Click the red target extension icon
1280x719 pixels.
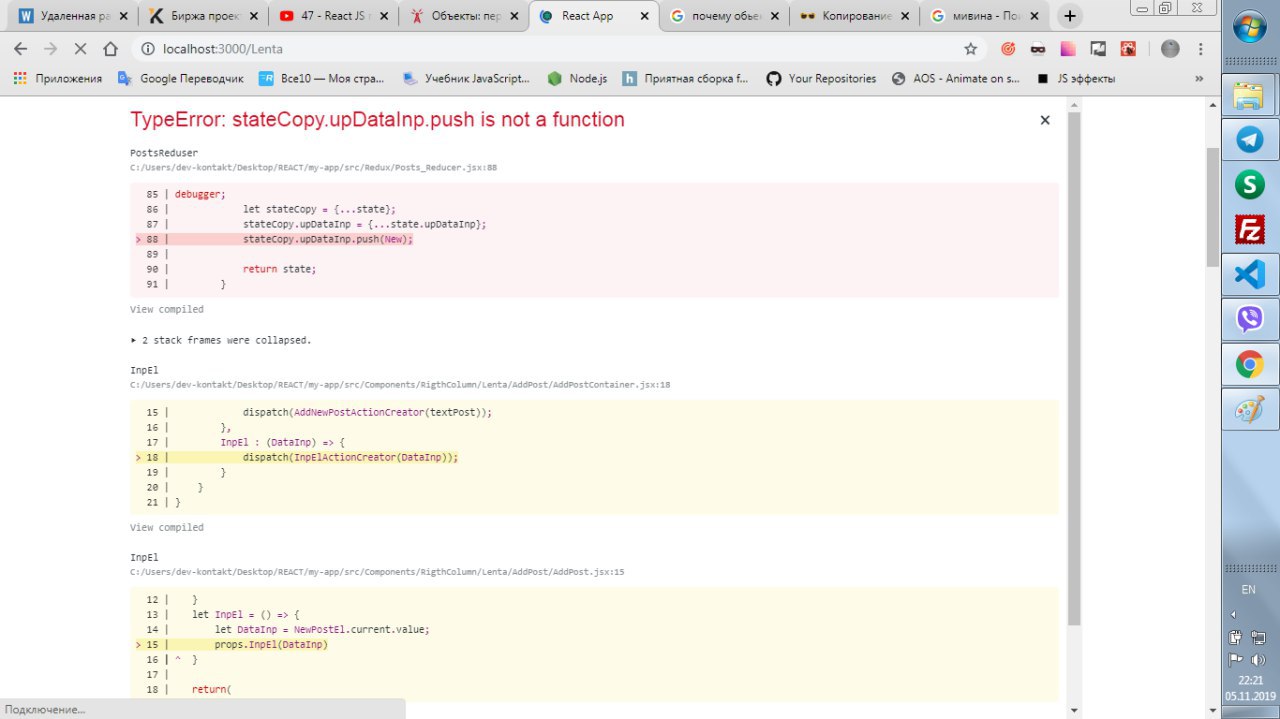[x=1008, y=49]
